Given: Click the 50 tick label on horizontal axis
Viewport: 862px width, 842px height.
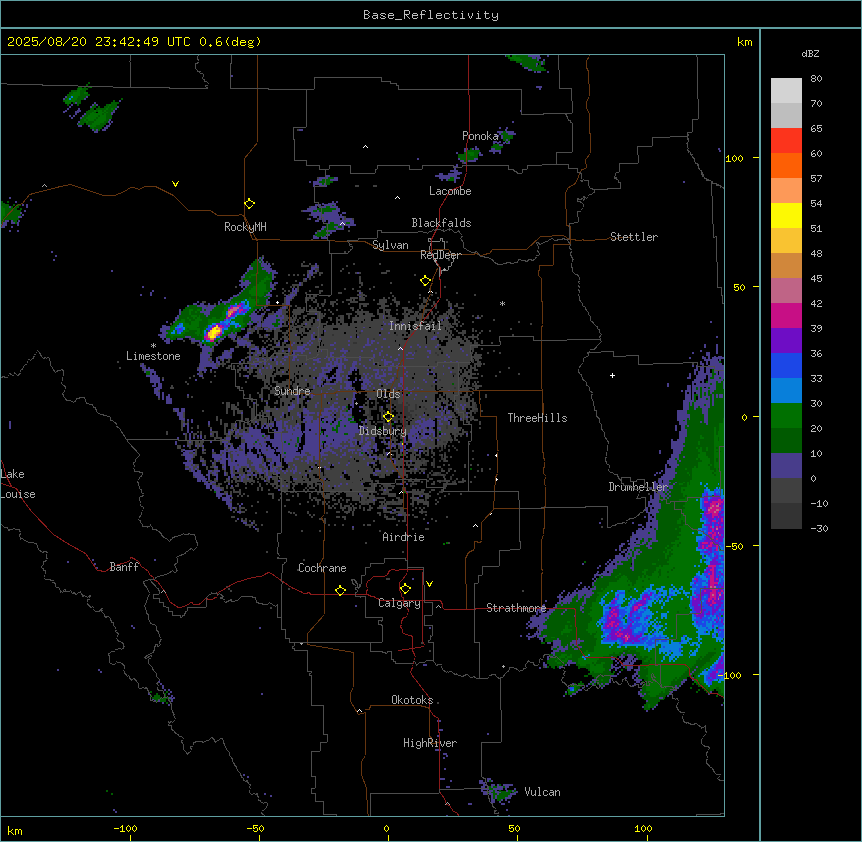Looking at the screenshot, I should pos(514,828).
